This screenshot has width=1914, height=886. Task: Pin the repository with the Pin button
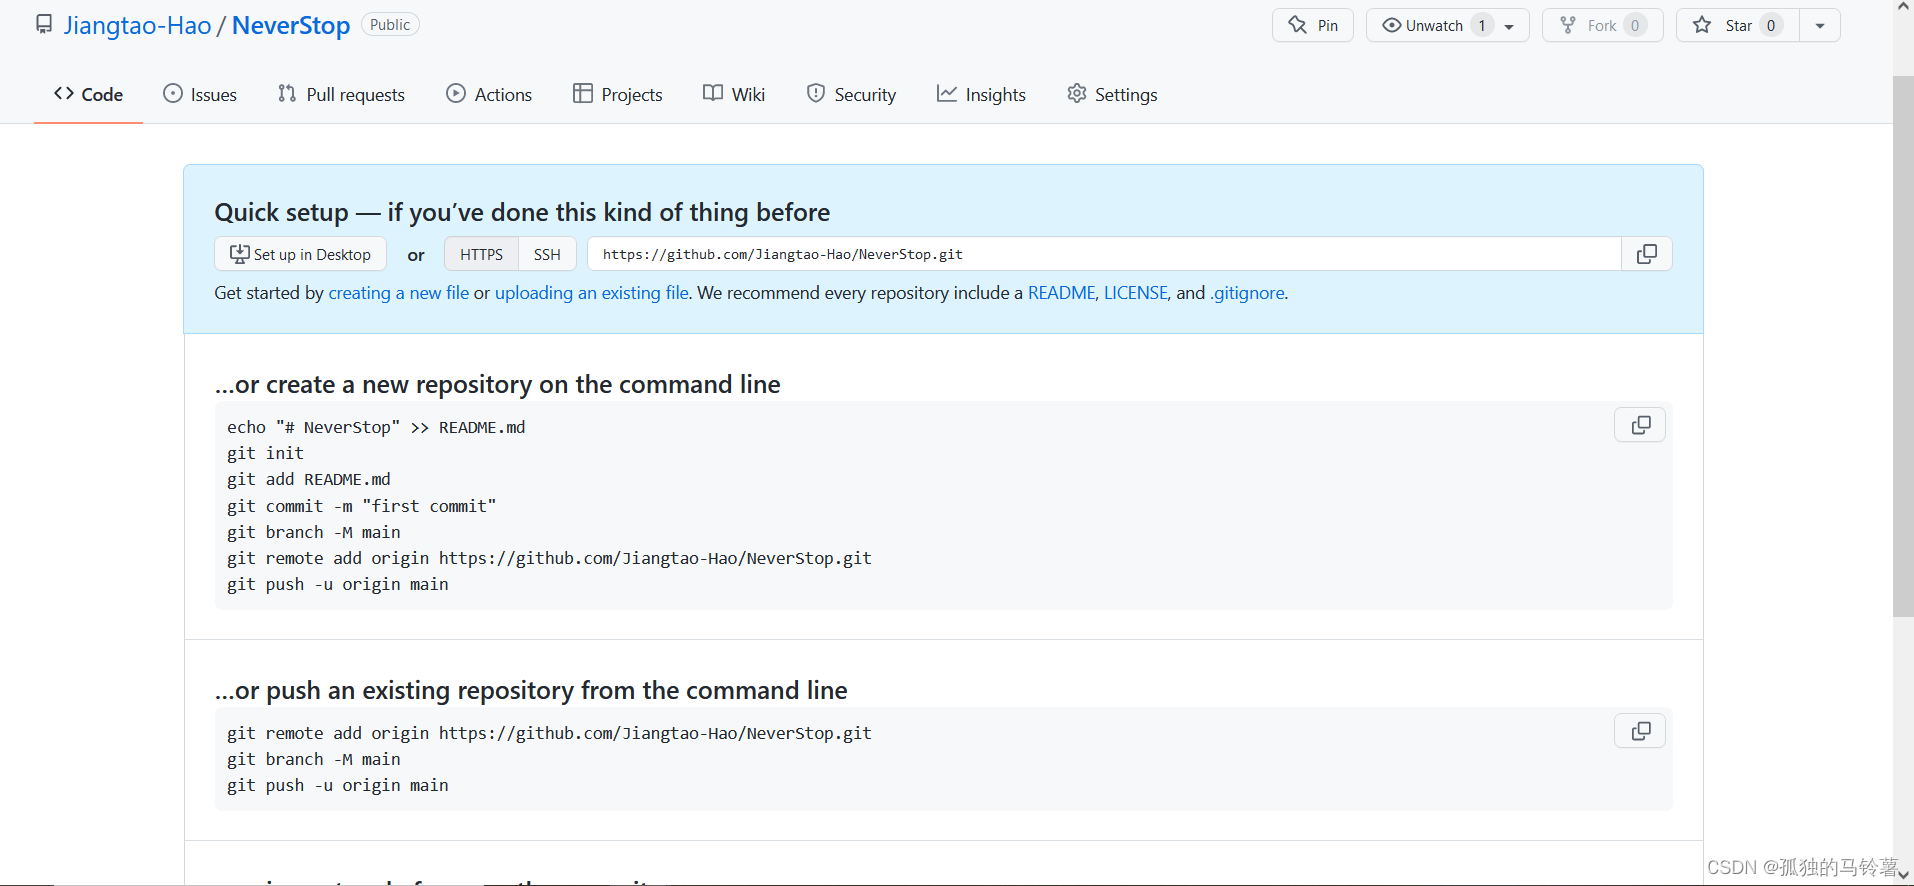[x=1313, y=25]
